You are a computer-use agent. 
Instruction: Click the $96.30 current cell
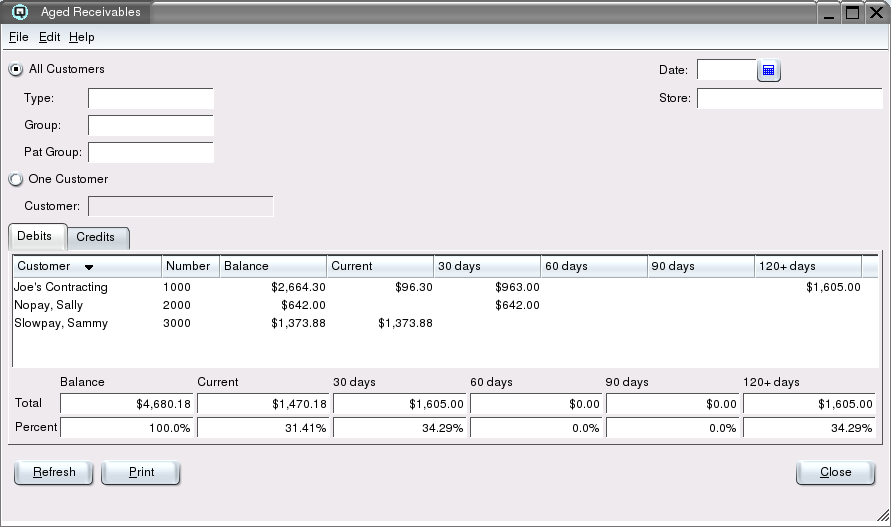414,287
